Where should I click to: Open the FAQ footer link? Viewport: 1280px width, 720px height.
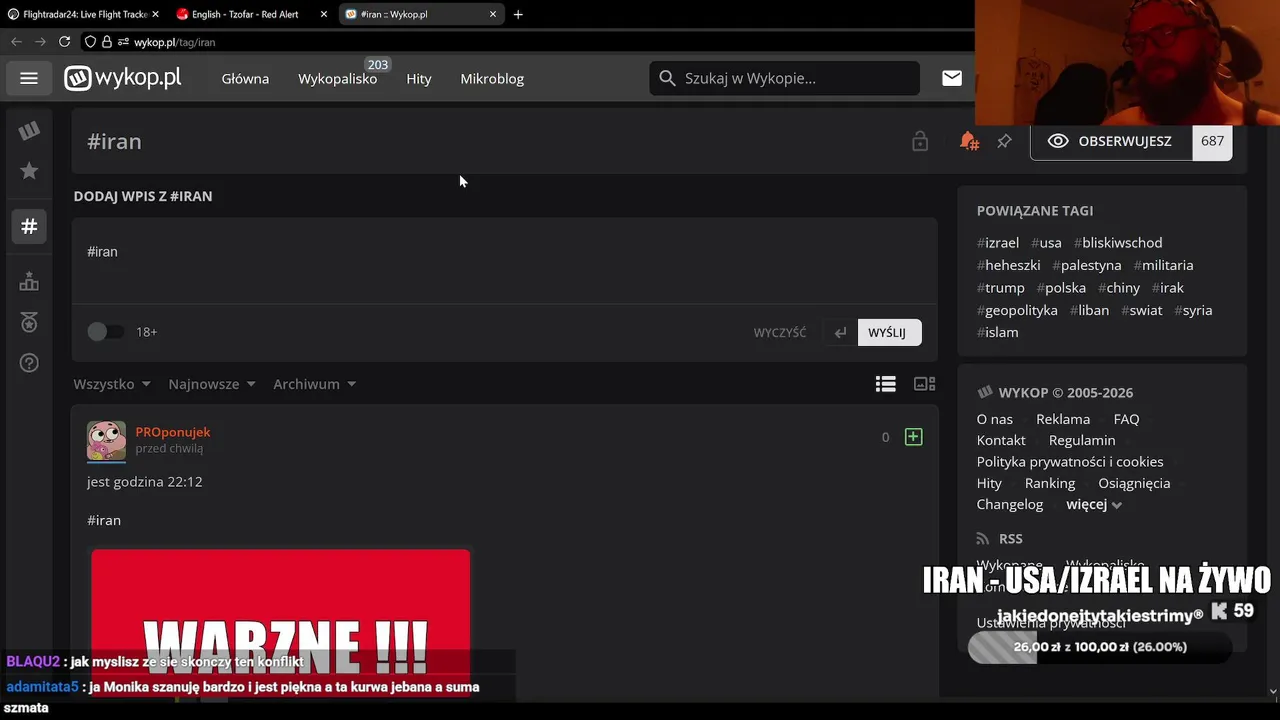1126,419
